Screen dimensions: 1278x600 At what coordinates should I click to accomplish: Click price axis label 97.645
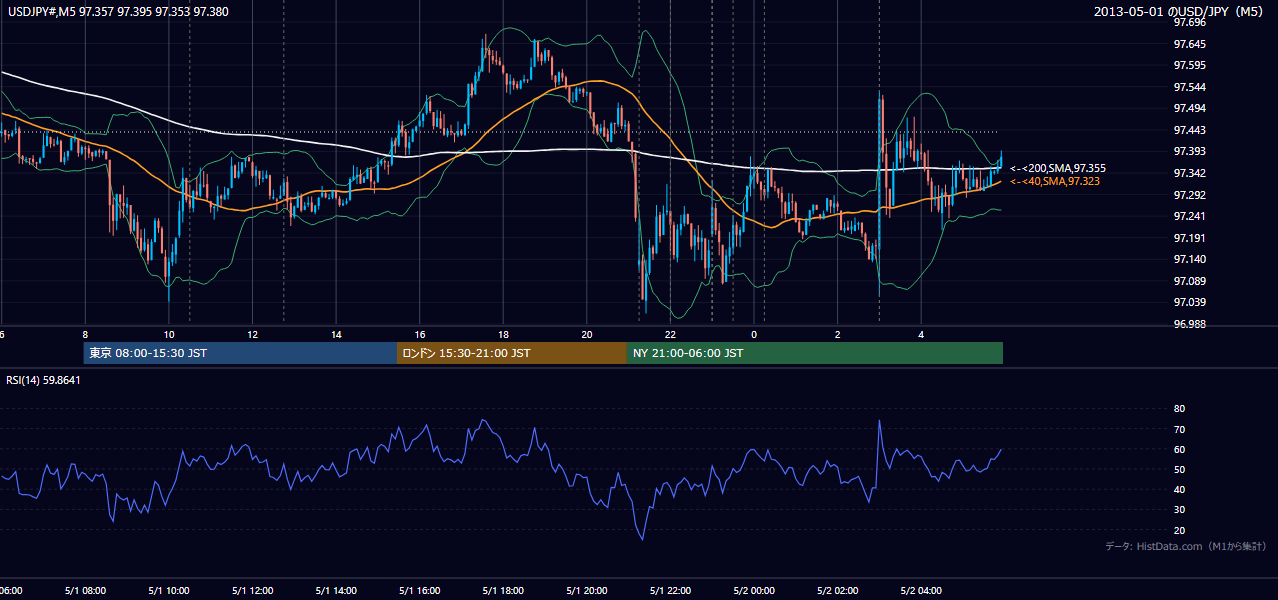coord(1190,44)
